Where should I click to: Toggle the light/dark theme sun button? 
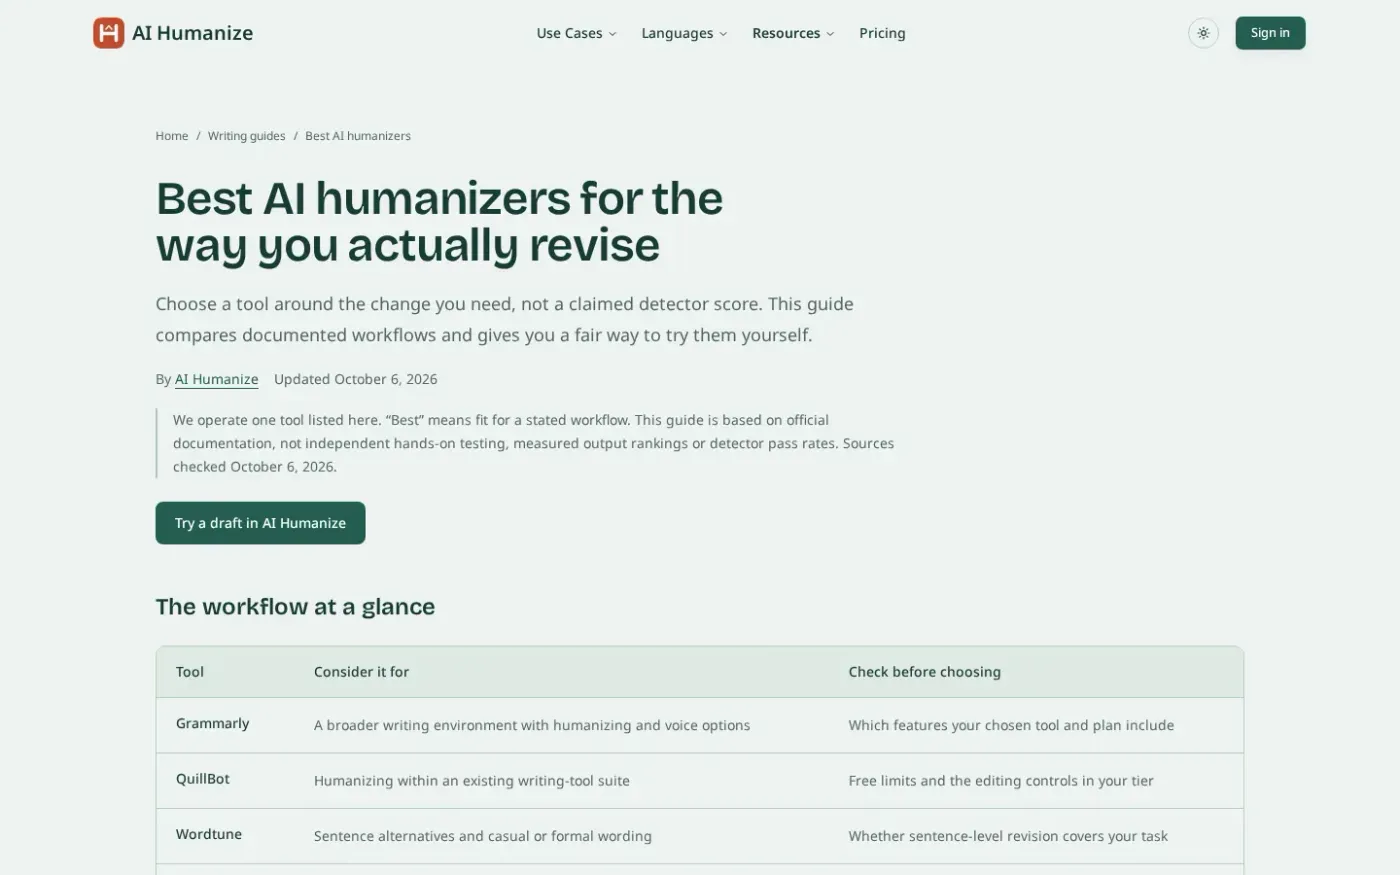1203,33
